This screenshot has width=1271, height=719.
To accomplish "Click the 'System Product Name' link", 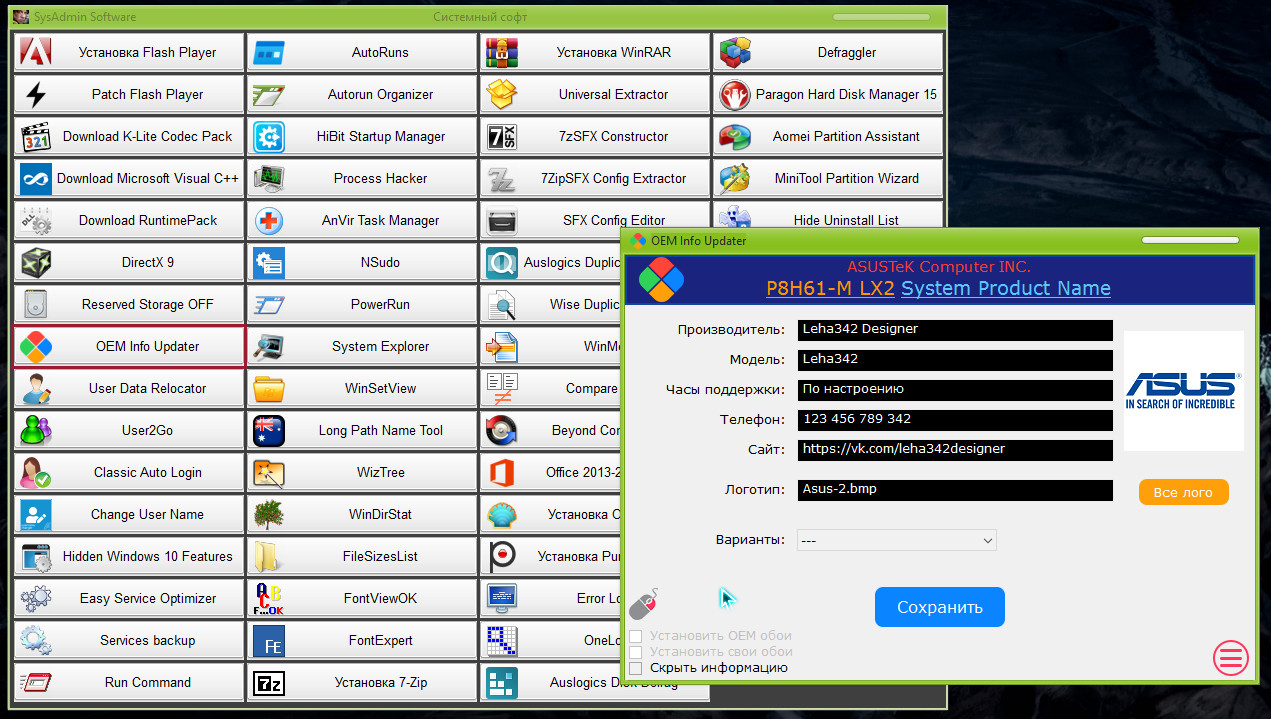I will point(1005,289).
